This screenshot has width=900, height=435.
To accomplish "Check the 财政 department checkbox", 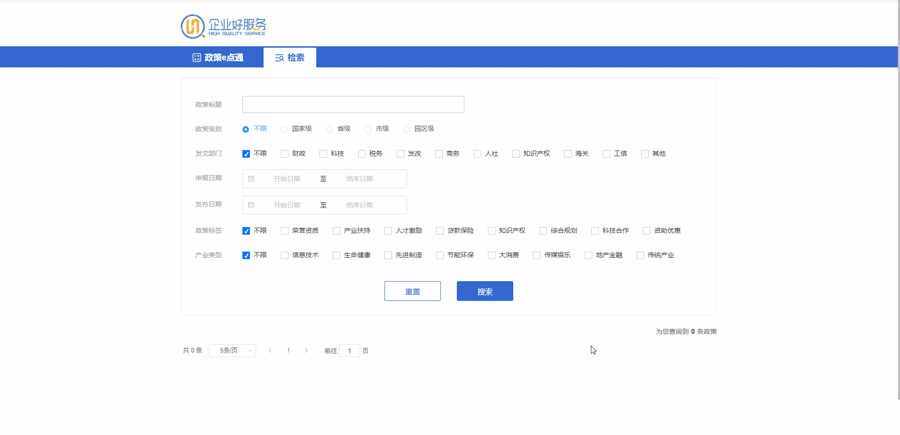I will coord(285,154).
